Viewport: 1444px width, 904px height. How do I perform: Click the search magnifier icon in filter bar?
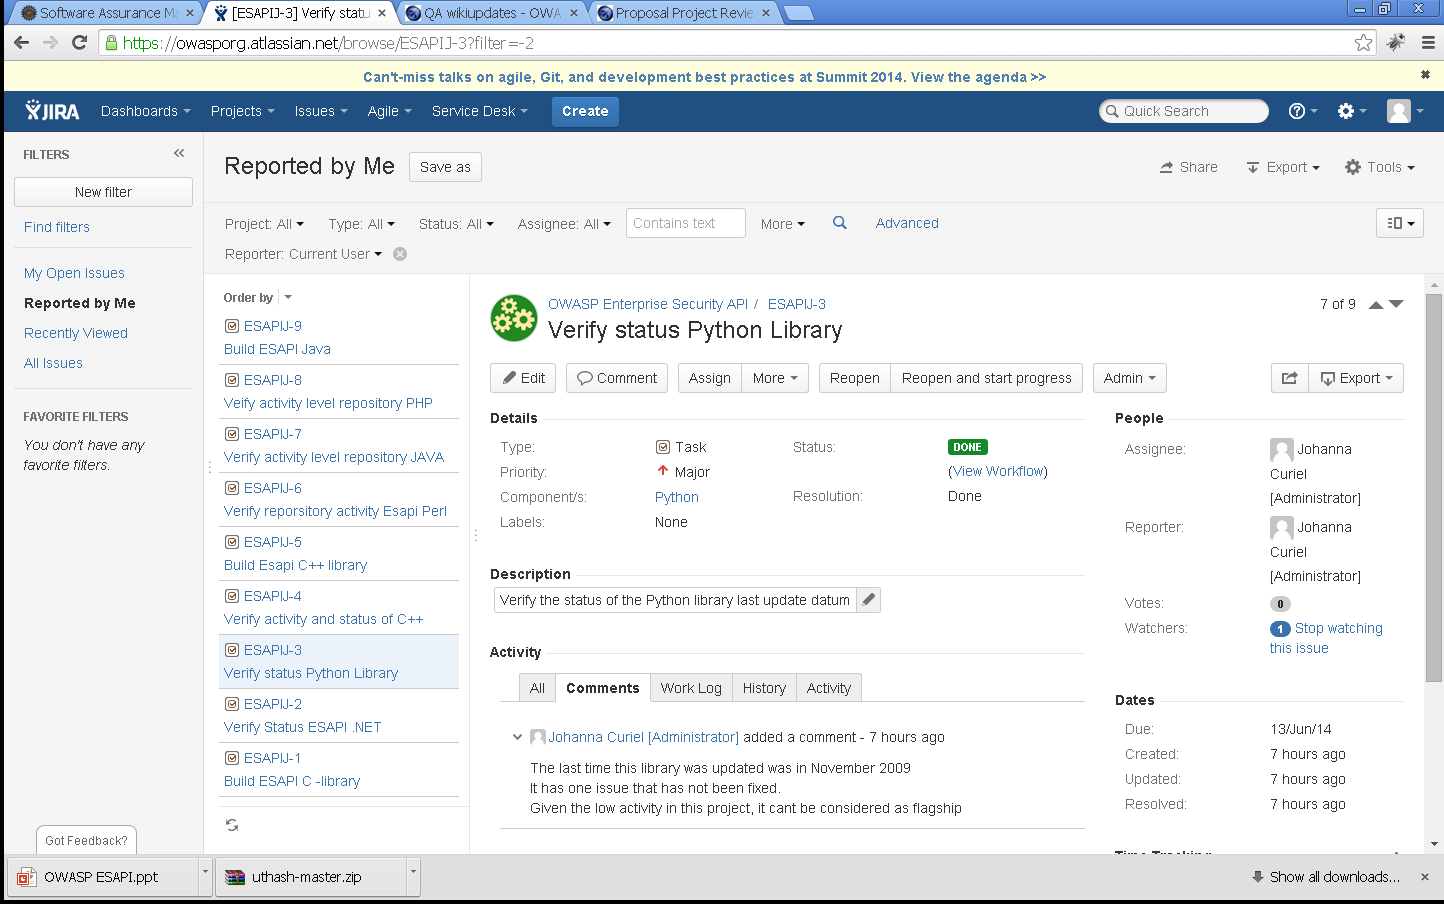tap(840, 223)
